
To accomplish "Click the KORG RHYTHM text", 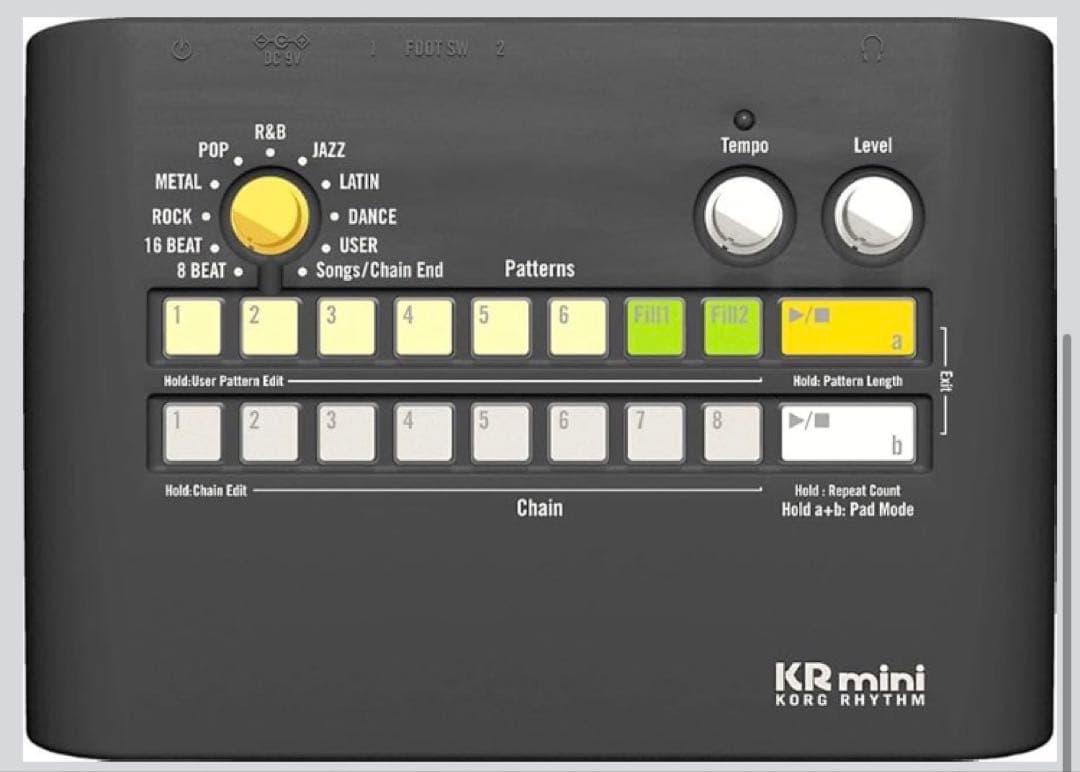I will (850, 700).
